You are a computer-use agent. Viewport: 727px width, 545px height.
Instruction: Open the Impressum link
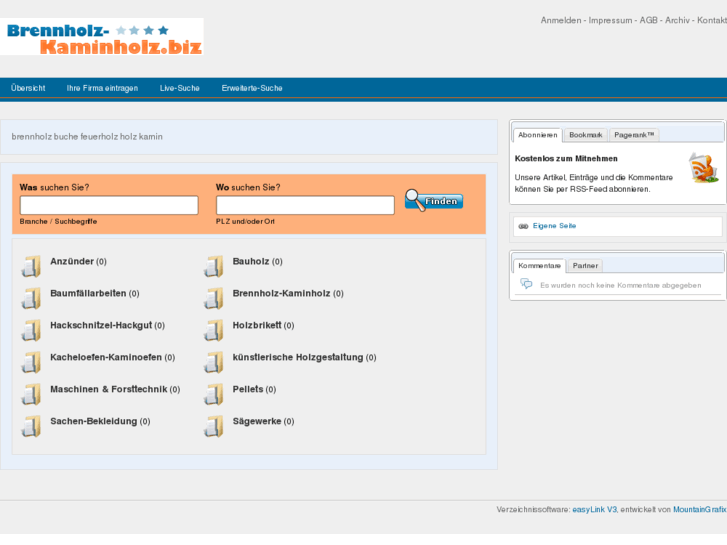(x=610, y=20)
